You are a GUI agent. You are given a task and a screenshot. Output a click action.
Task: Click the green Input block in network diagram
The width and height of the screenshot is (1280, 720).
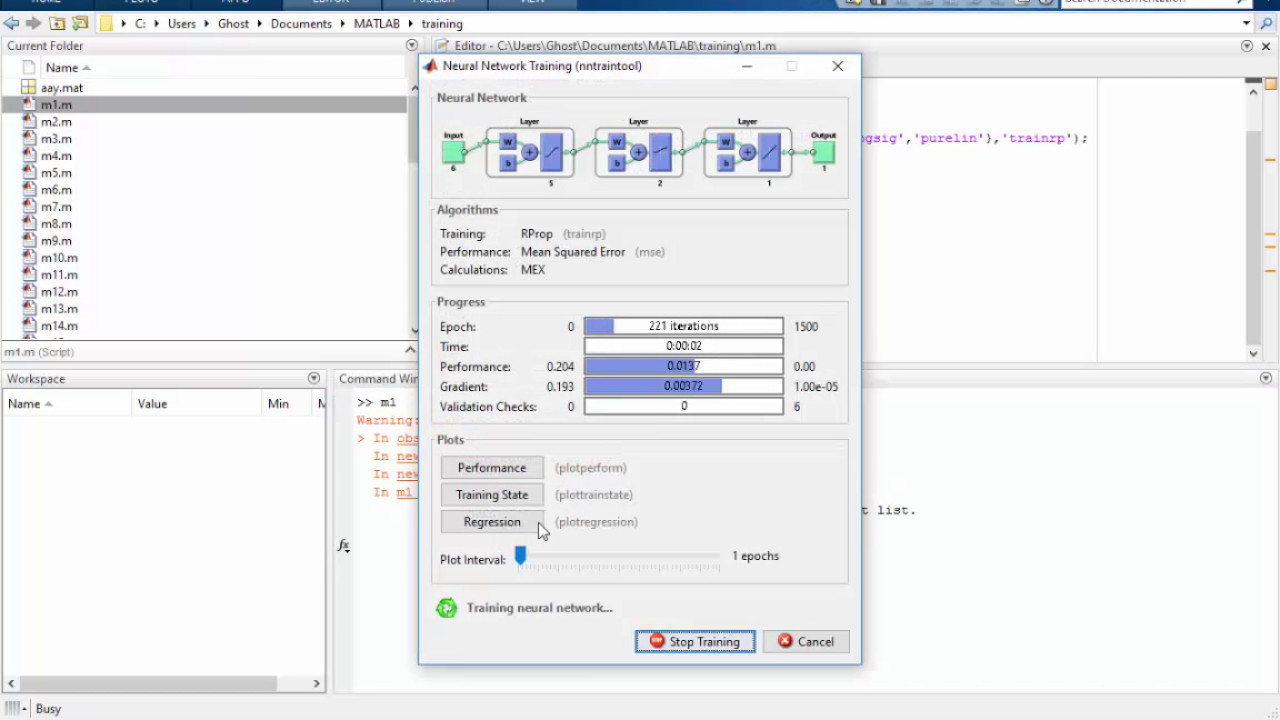pos(453,152)
